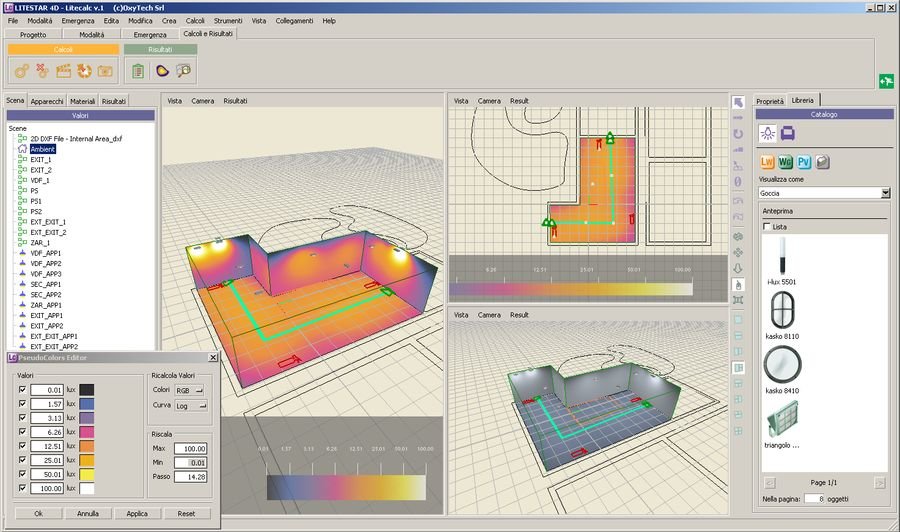Select the Ambient tree item
This screenshot has height=532, width=900.
[x=43, y=149]
